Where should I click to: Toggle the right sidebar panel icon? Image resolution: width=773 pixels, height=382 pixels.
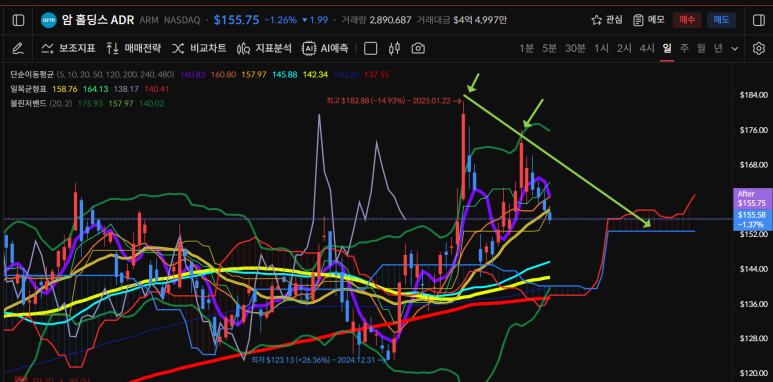758,20
